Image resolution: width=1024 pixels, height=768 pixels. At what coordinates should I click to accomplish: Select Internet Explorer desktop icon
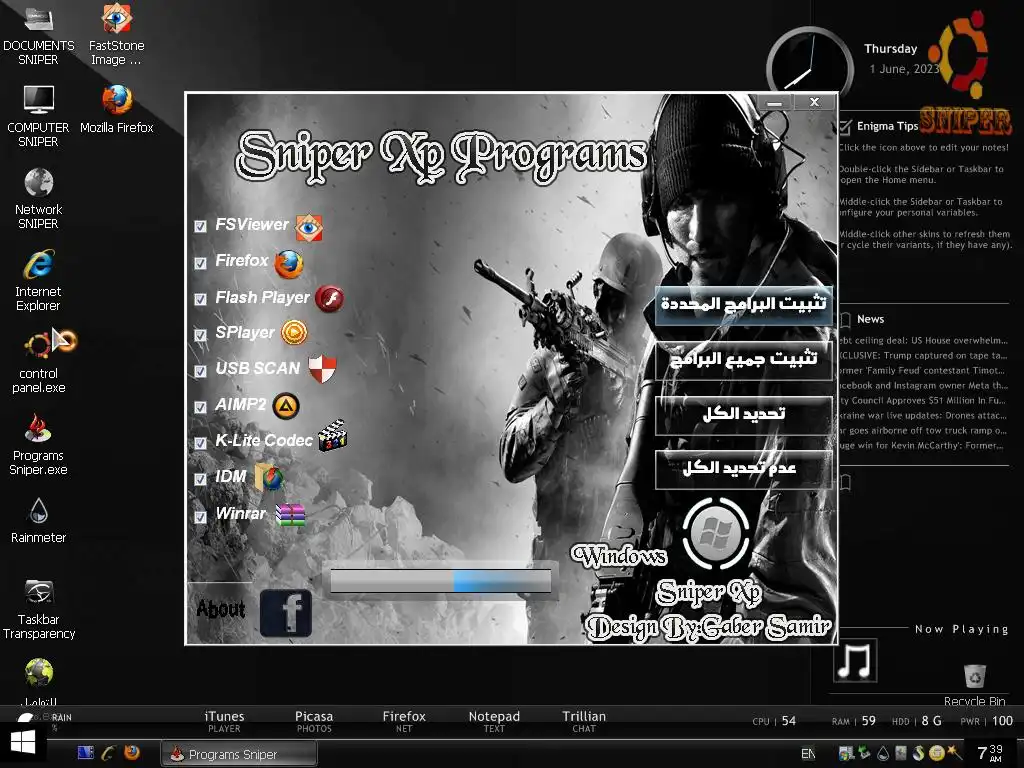(39, 281)
